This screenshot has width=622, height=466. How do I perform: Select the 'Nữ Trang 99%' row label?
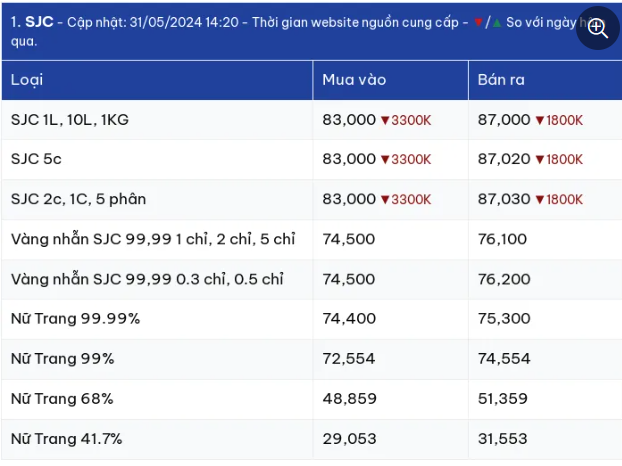pyautogui.click(x=63, y=359)
